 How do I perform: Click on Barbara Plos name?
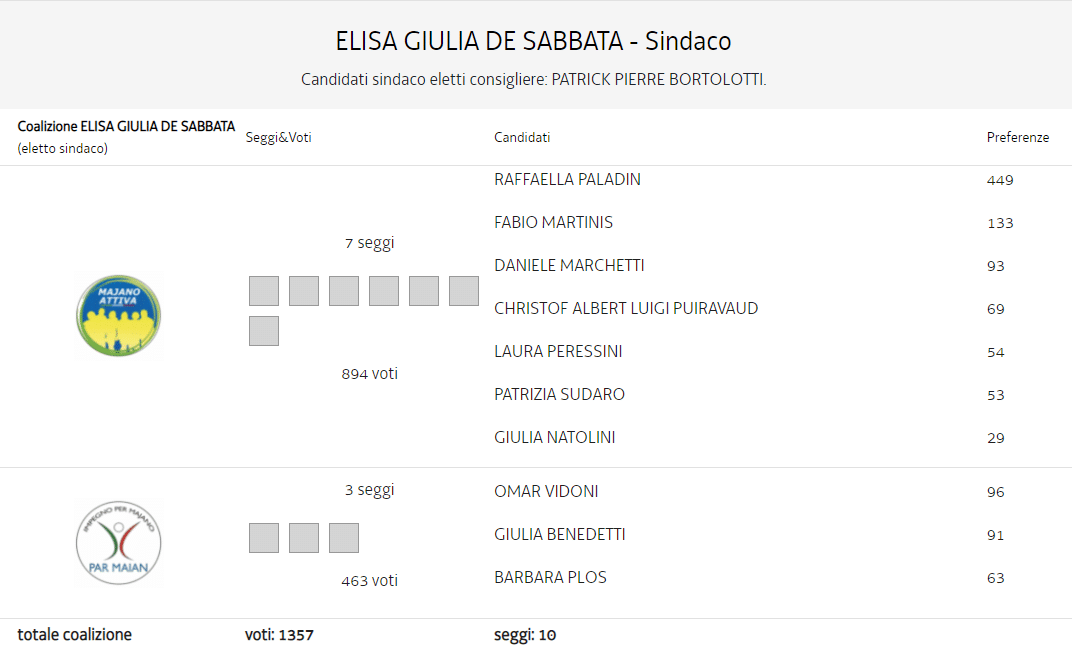[x=550, y=578]
